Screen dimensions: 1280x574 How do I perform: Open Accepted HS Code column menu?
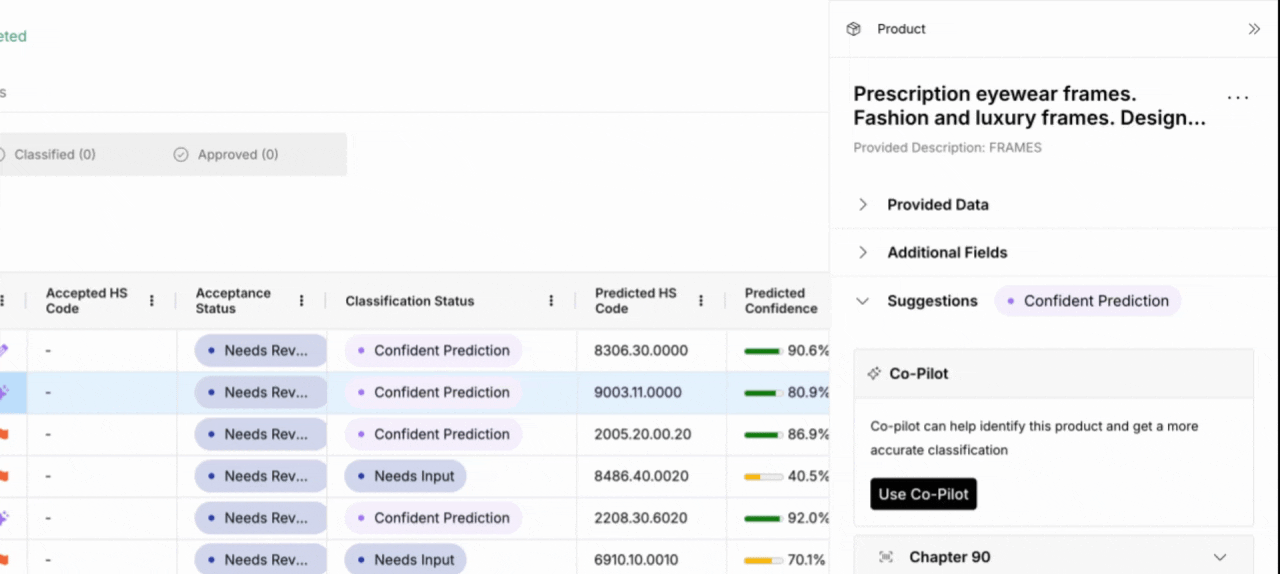click(152, 301)
